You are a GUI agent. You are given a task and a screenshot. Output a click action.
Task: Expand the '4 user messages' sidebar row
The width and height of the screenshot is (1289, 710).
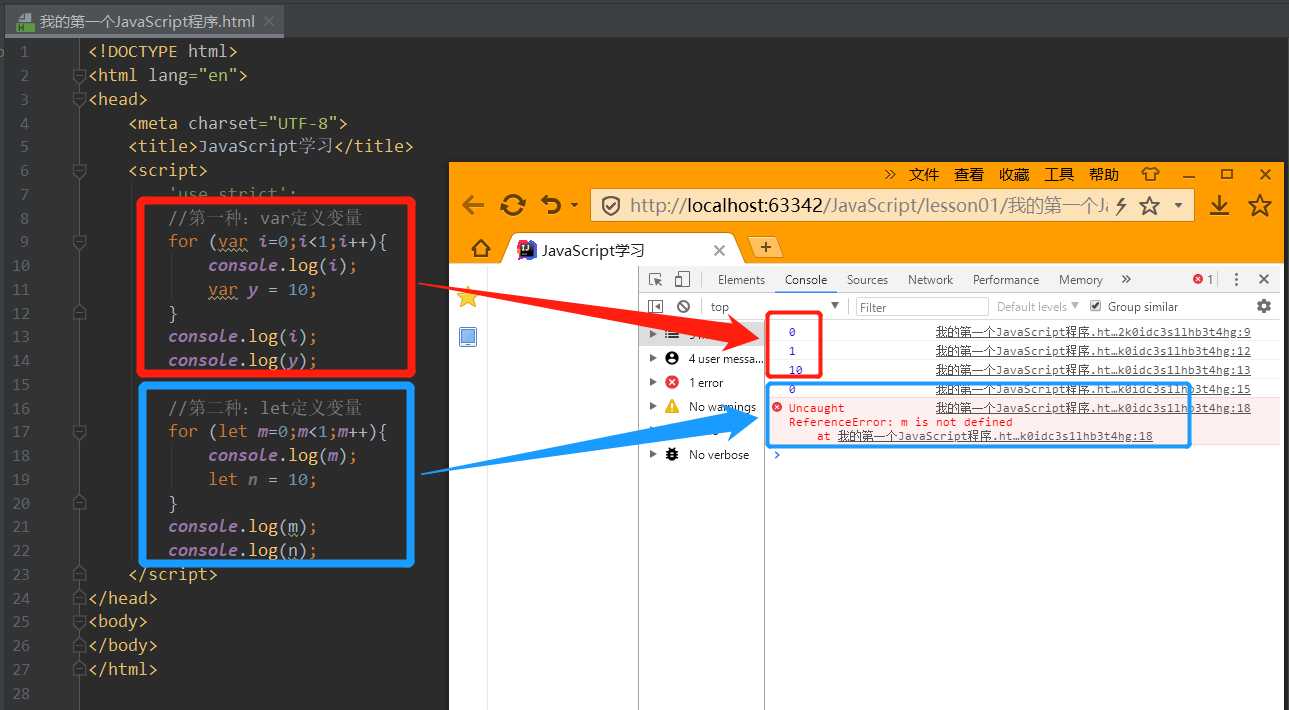pos(701,358)
